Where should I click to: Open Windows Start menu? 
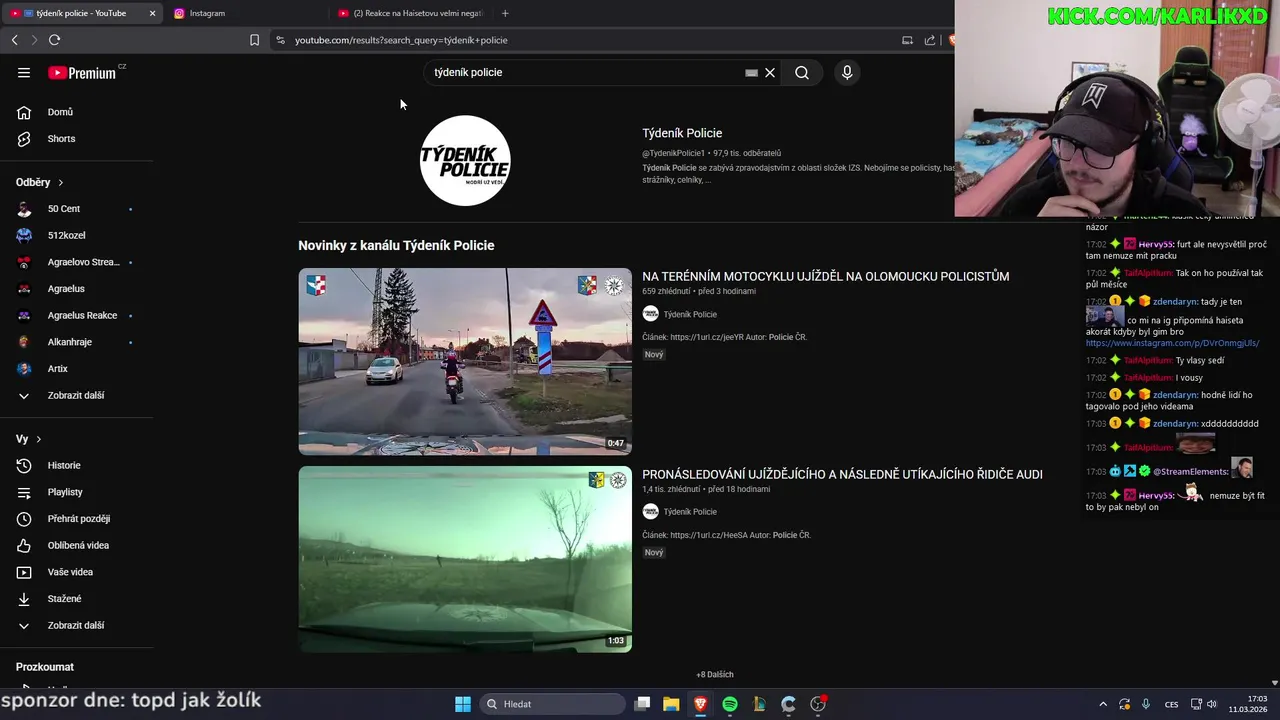click(463, 704)
